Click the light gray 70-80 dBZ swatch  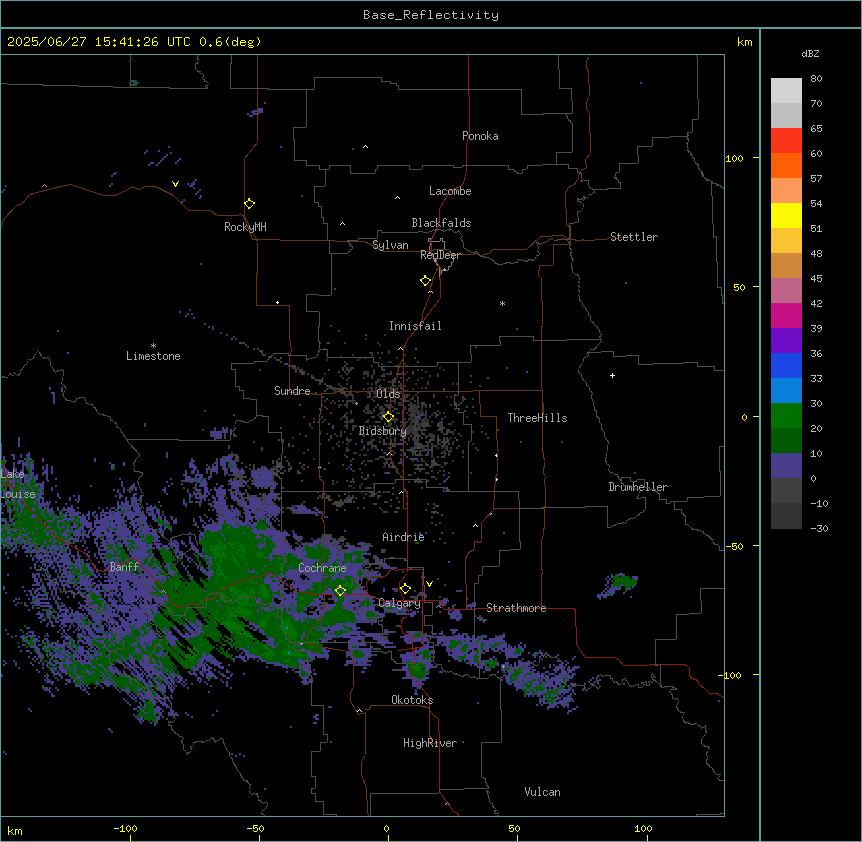coord(786,91)
